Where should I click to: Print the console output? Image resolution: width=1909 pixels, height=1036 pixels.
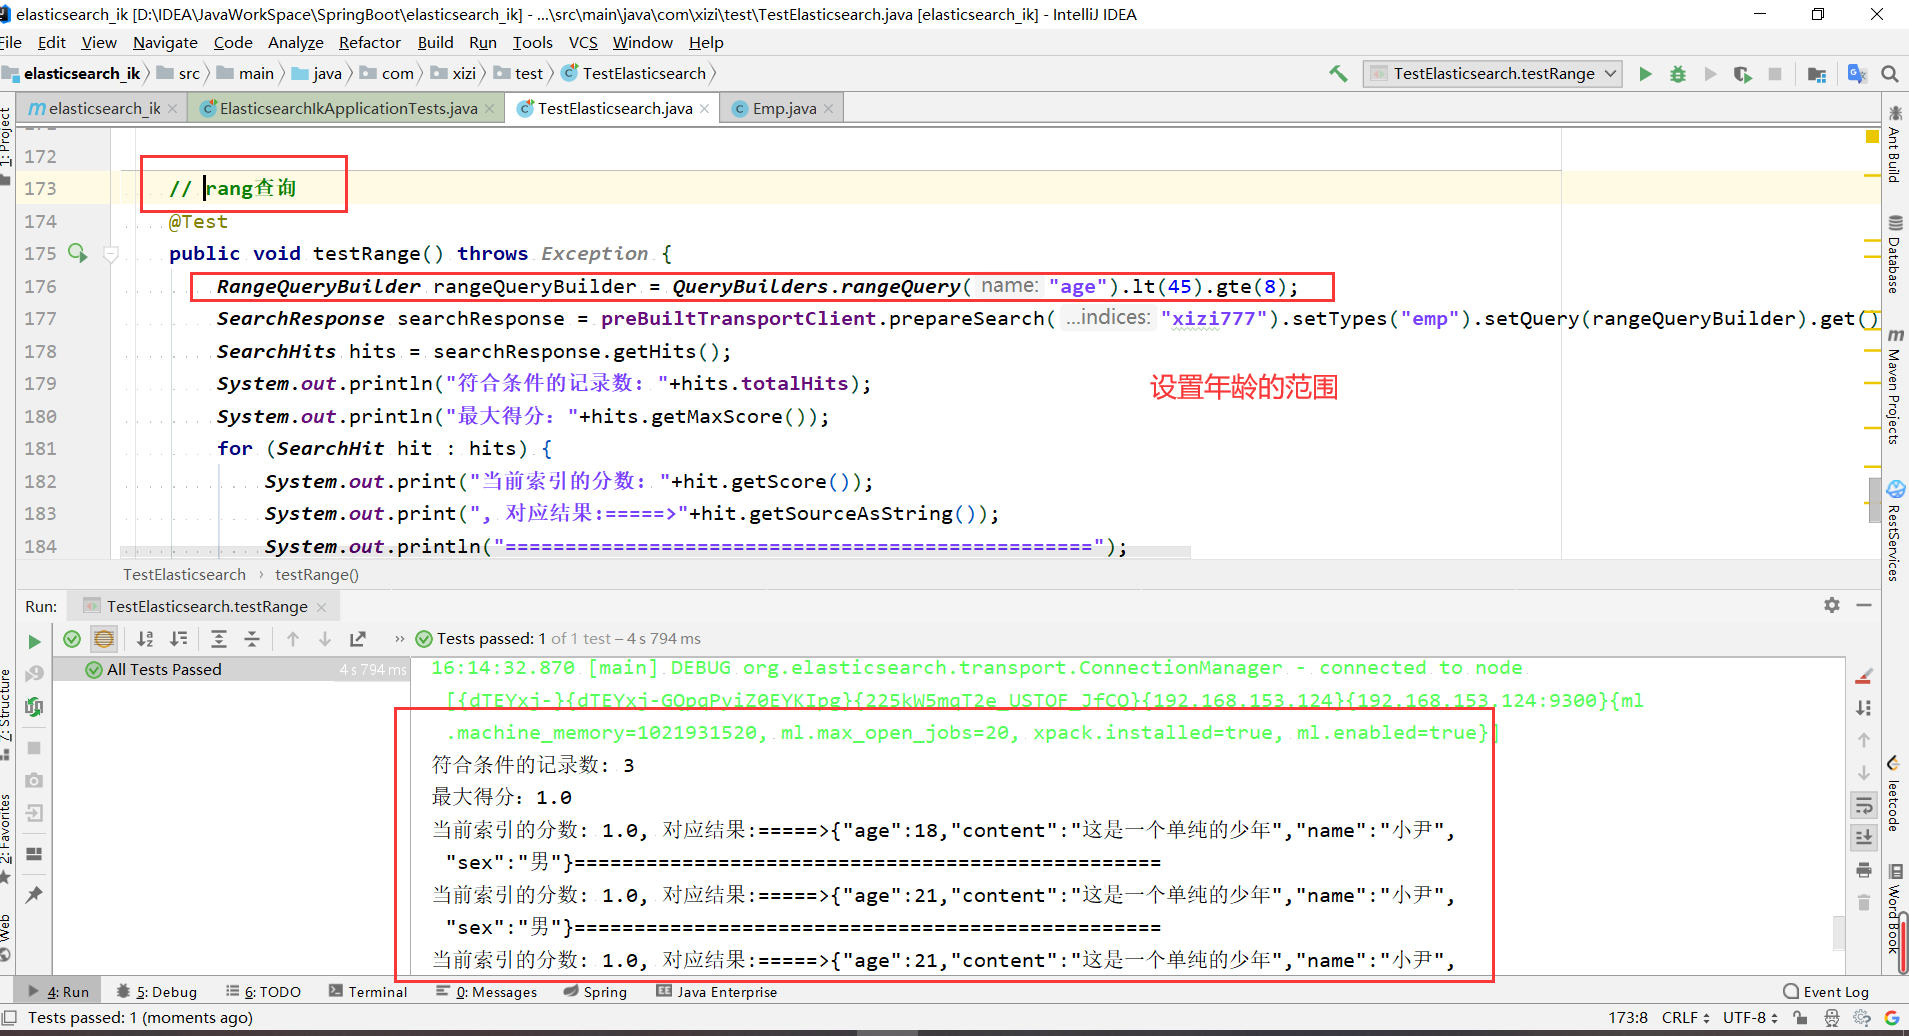(1864, 870)
